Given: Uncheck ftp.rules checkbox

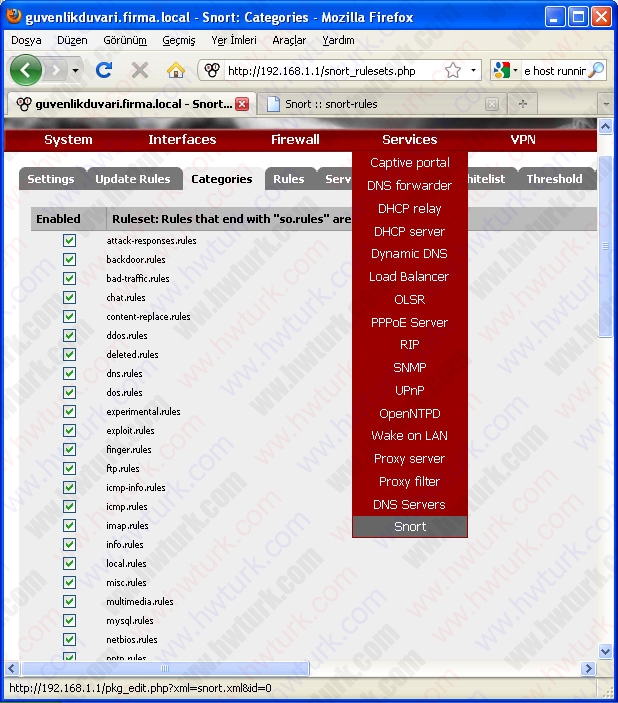Looking at the screenshot, I should coord(69,469).
